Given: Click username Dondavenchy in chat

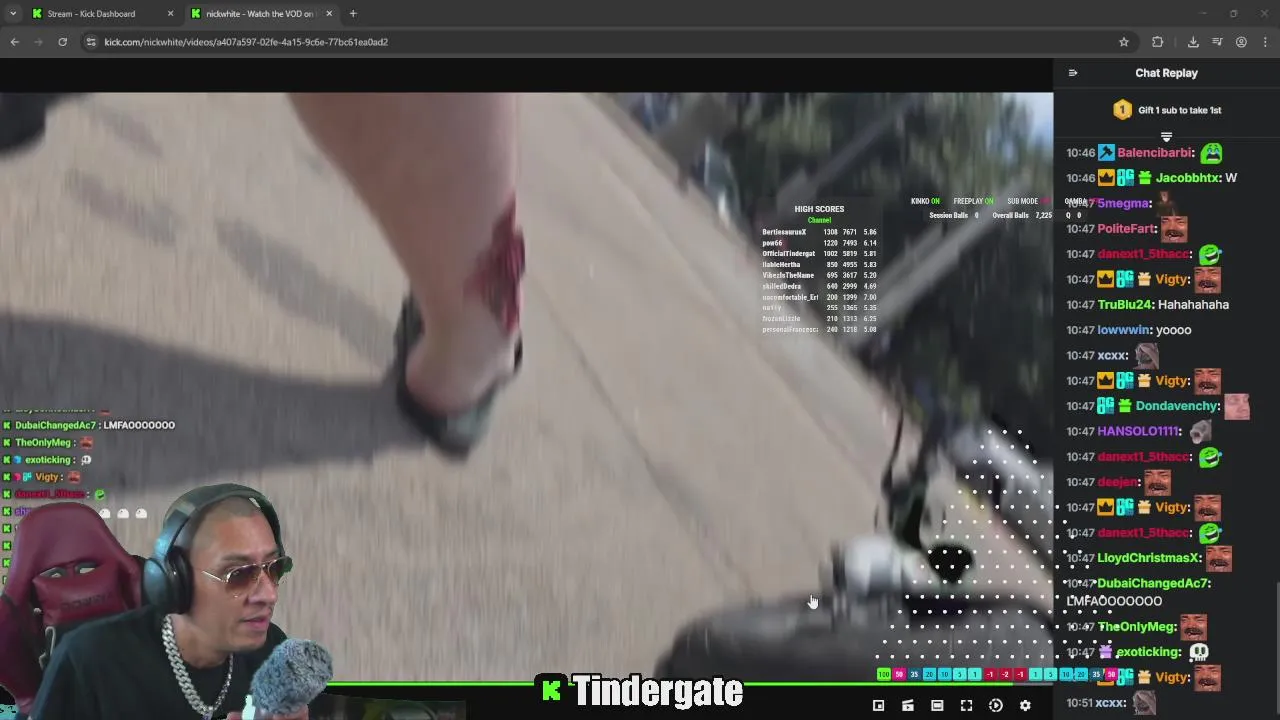Looking at the screenshot, I should tap(1178, 406).
